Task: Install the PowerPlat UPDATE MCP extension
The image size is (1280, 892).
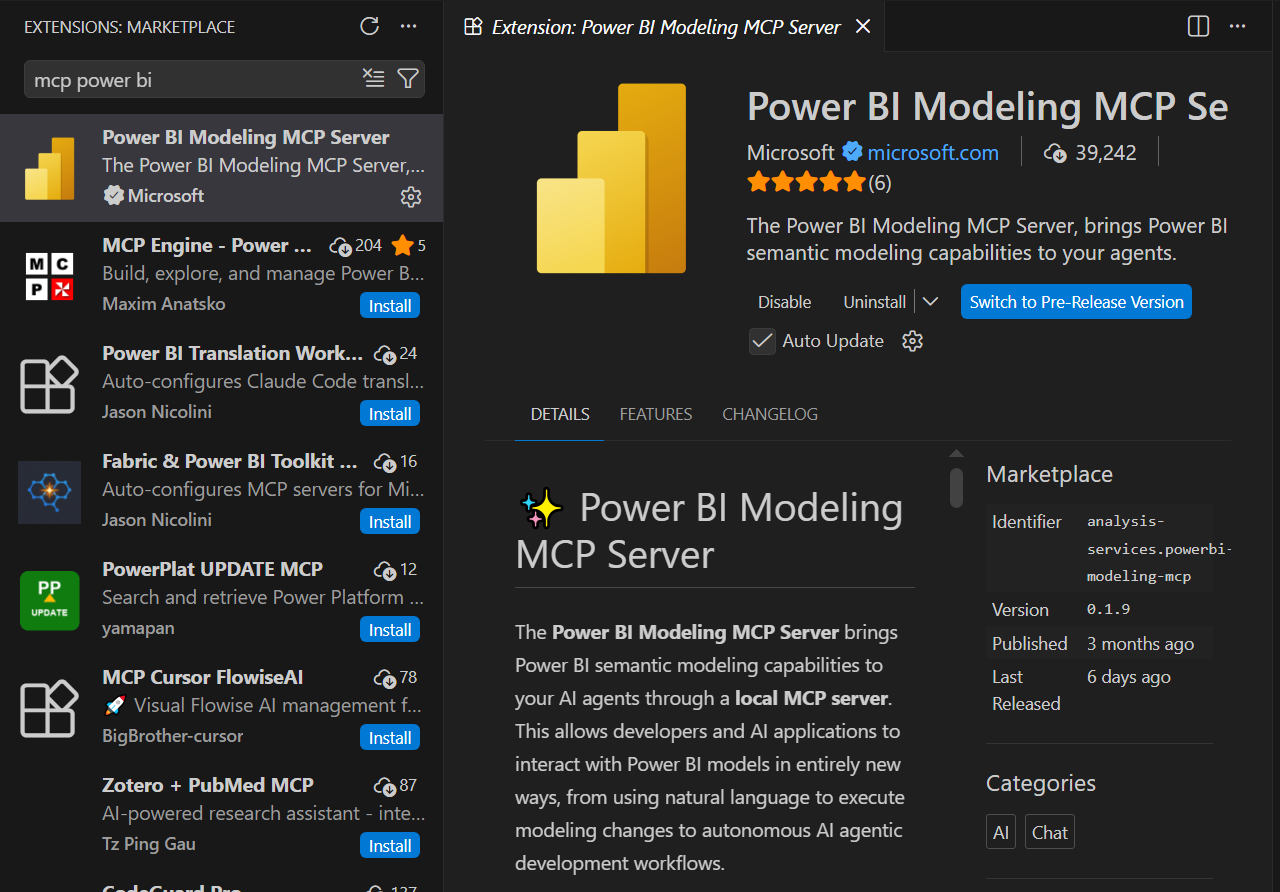Action: [x=390, y=630]
